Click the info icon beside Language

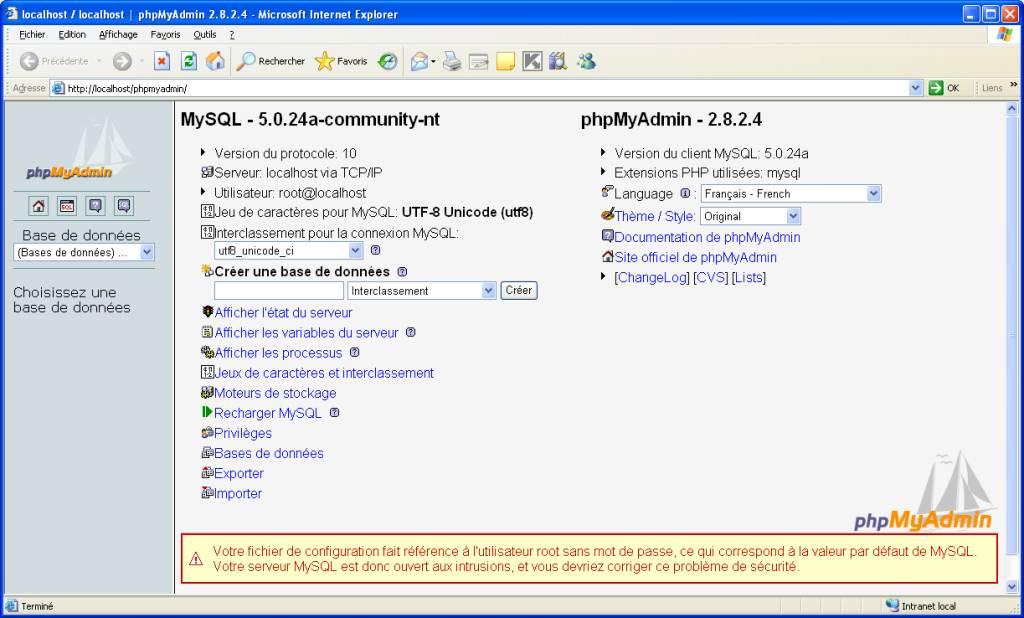point(685,193)
